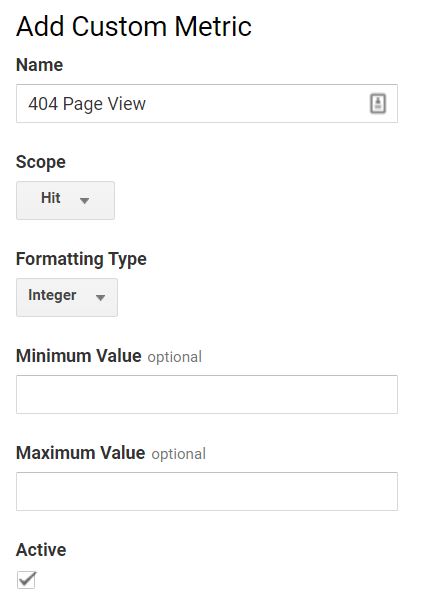Focus the Name text box

coord(207,104)
